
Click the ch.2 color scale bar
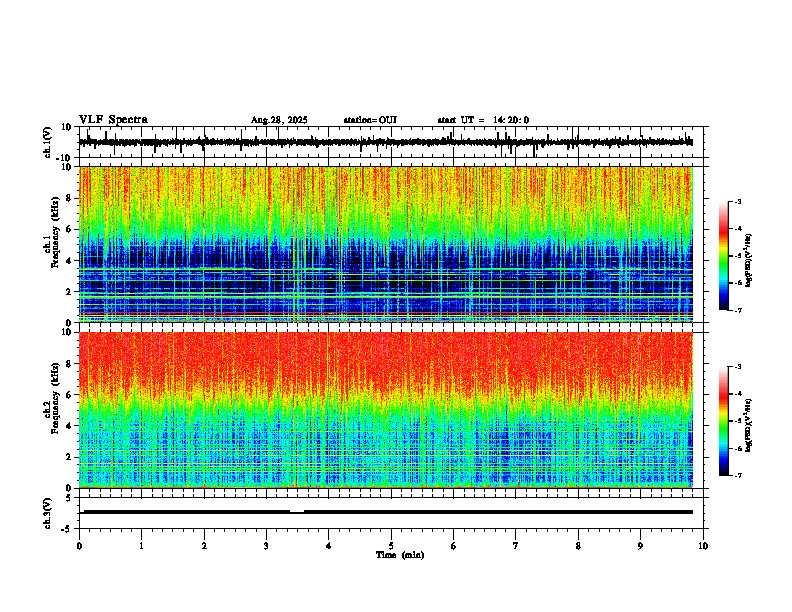click(723, 421)
